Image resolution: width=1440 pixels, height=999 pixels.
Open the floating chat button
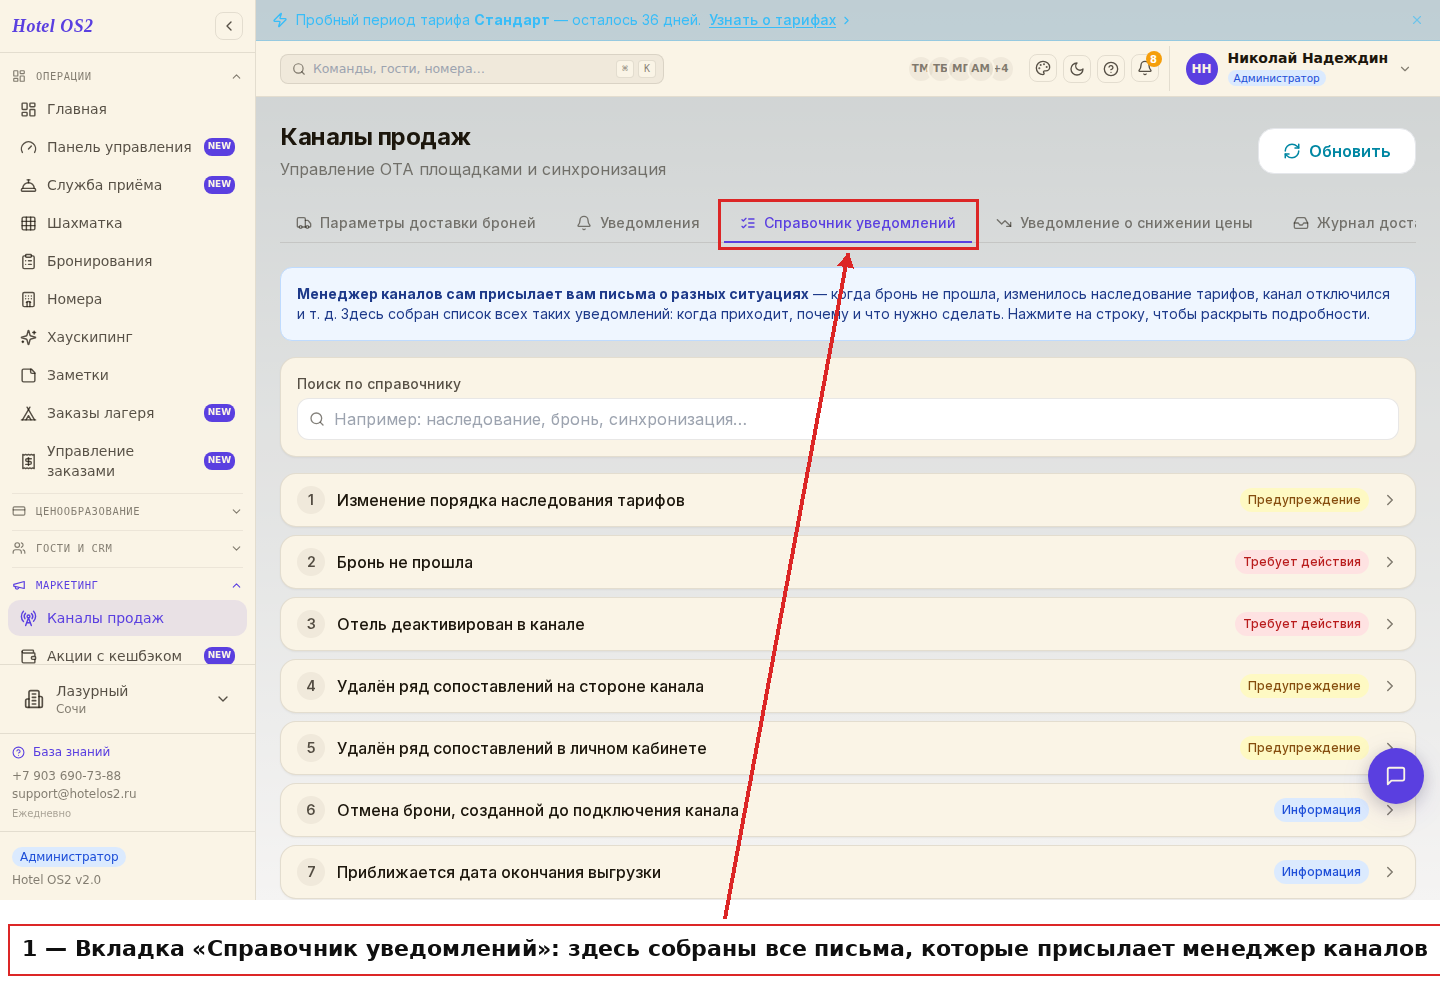tap(1396, 775)
